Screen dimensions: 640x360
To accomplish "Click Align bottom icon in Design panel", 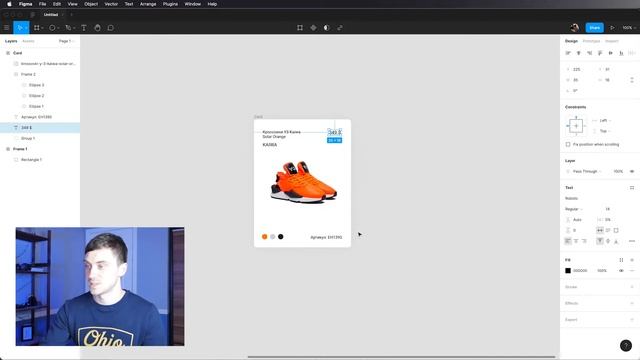I will (x=621, y=53).
